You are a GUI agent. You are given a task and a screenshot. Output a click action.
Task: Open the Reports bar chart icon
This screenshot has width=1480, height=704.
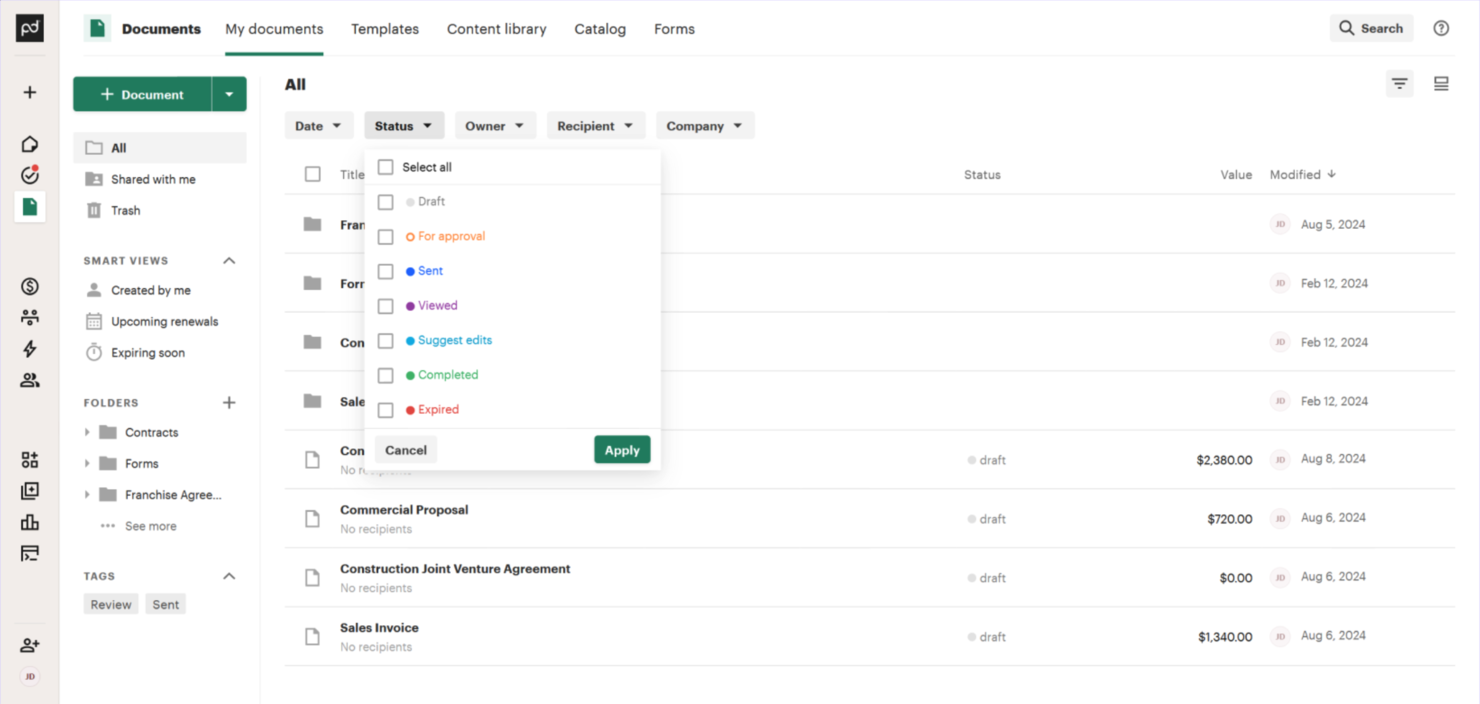tap(29, 522)
